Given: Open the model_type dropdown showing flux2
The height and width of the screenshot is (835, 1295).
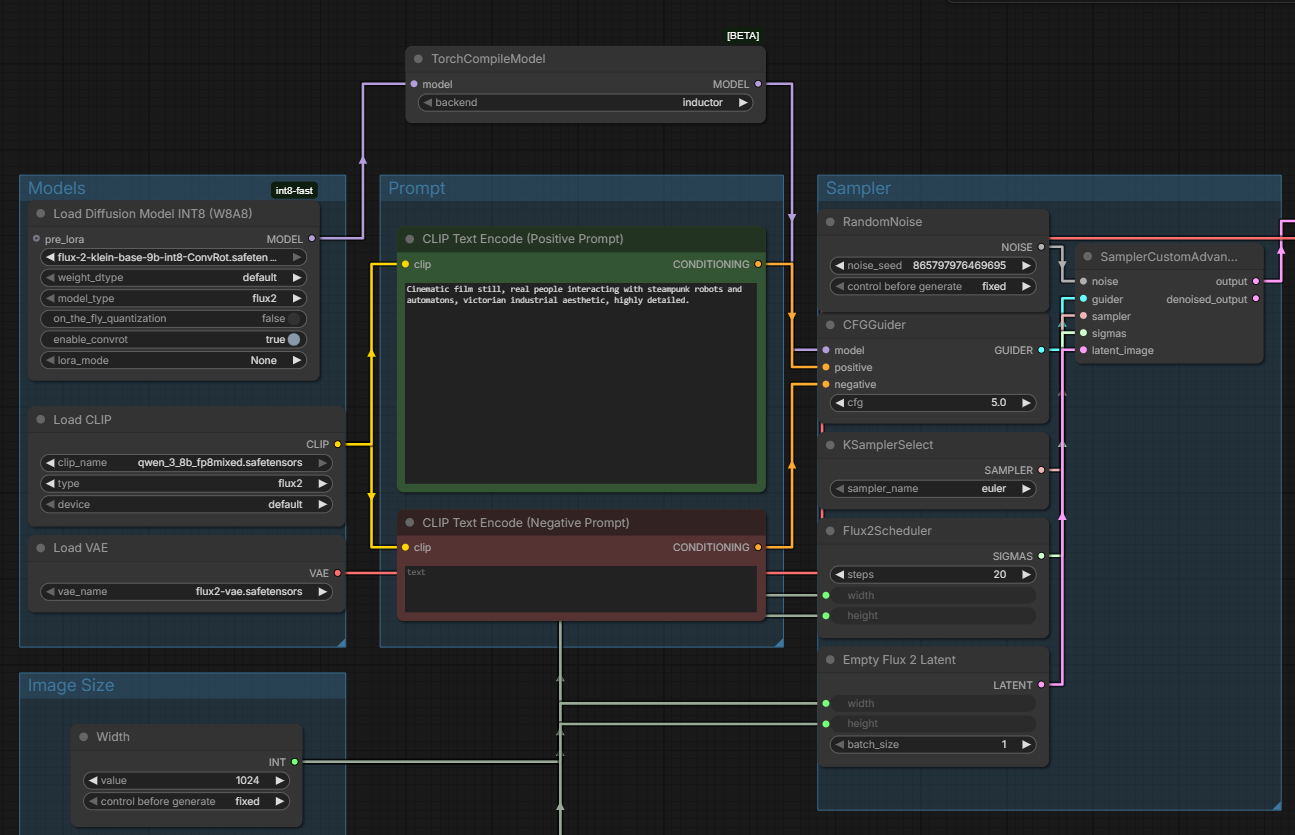Looking at the screenshot, I should click(x=173, y=298).
